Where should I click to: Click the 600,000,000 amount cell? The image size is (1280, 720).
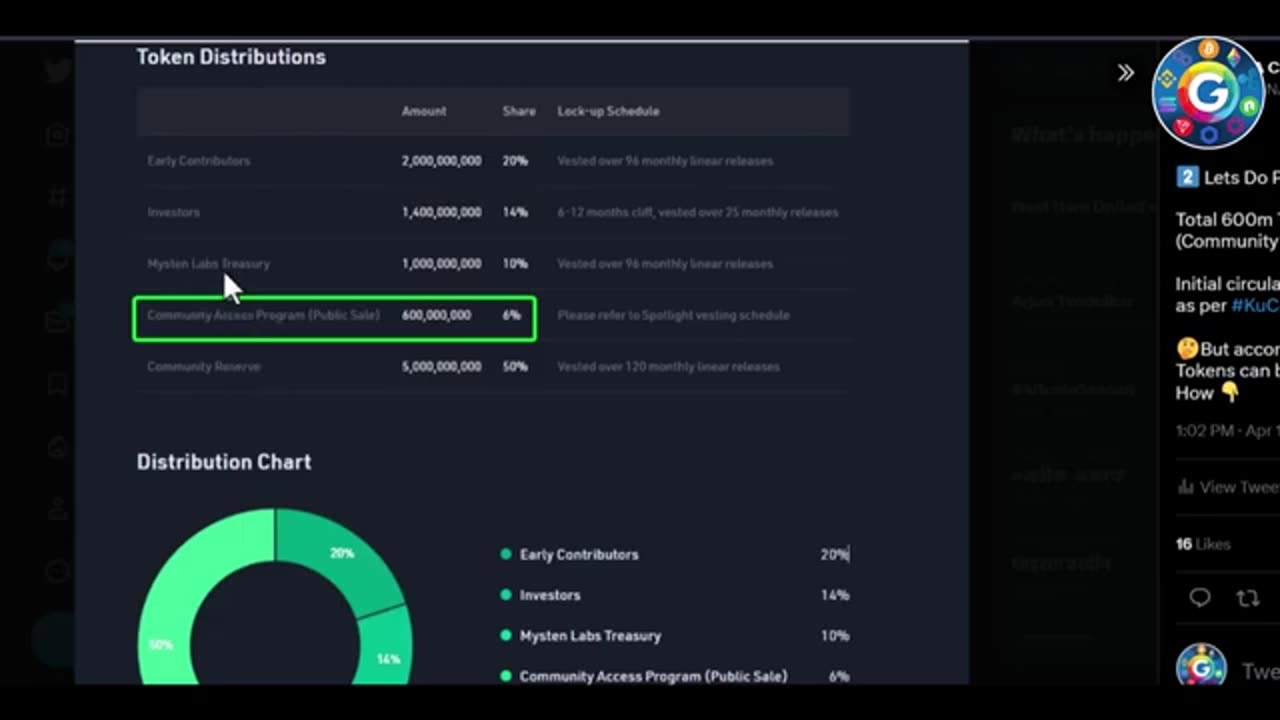436,315
